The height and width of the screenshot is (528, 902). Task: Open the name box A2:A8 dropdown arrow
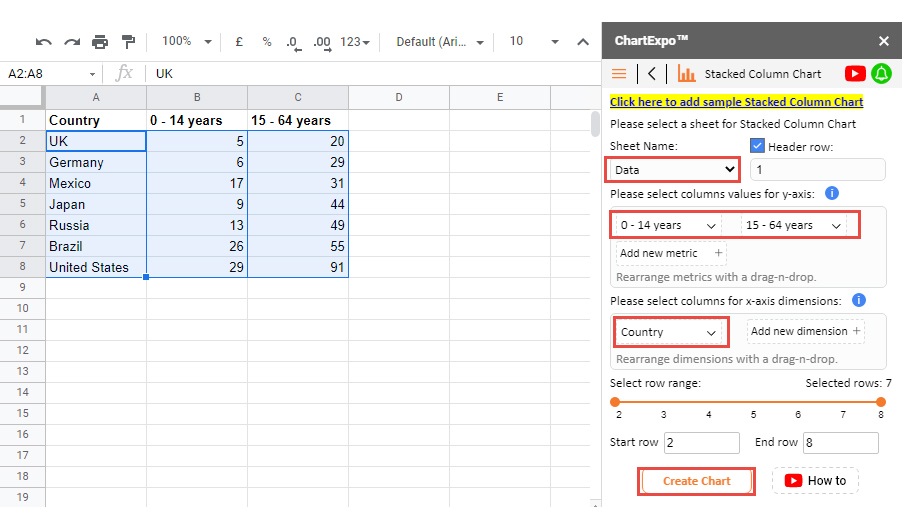(92, 74)
